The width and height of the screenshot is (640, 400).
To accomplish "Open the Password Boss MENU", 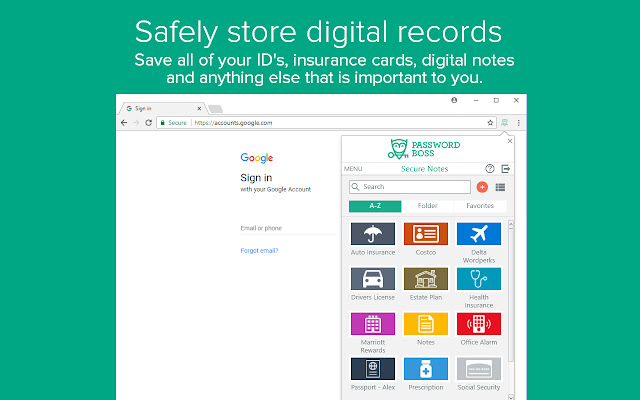I will pos(353,169).
